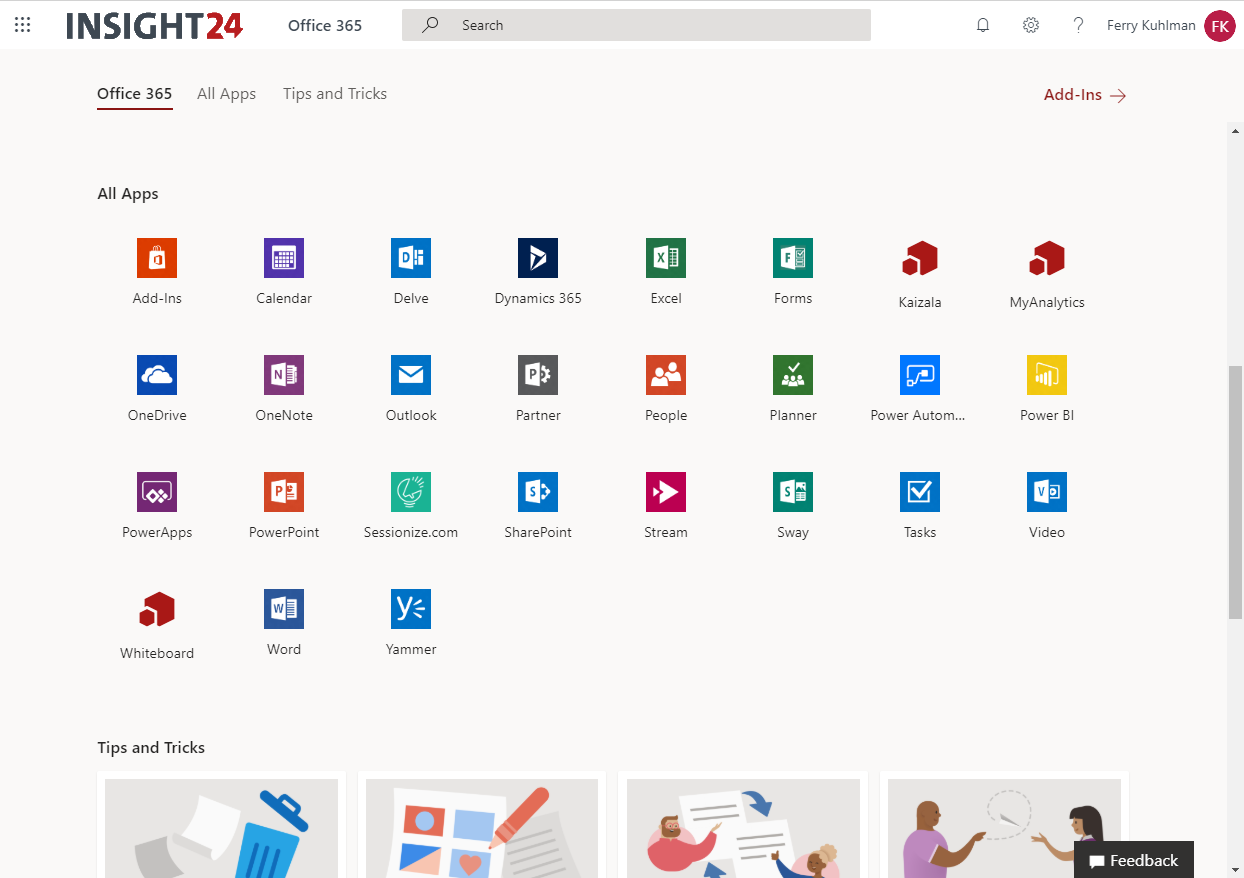
Task: Click the vertical page scrollbar thumb
Action: click(x=1236, y=492)
